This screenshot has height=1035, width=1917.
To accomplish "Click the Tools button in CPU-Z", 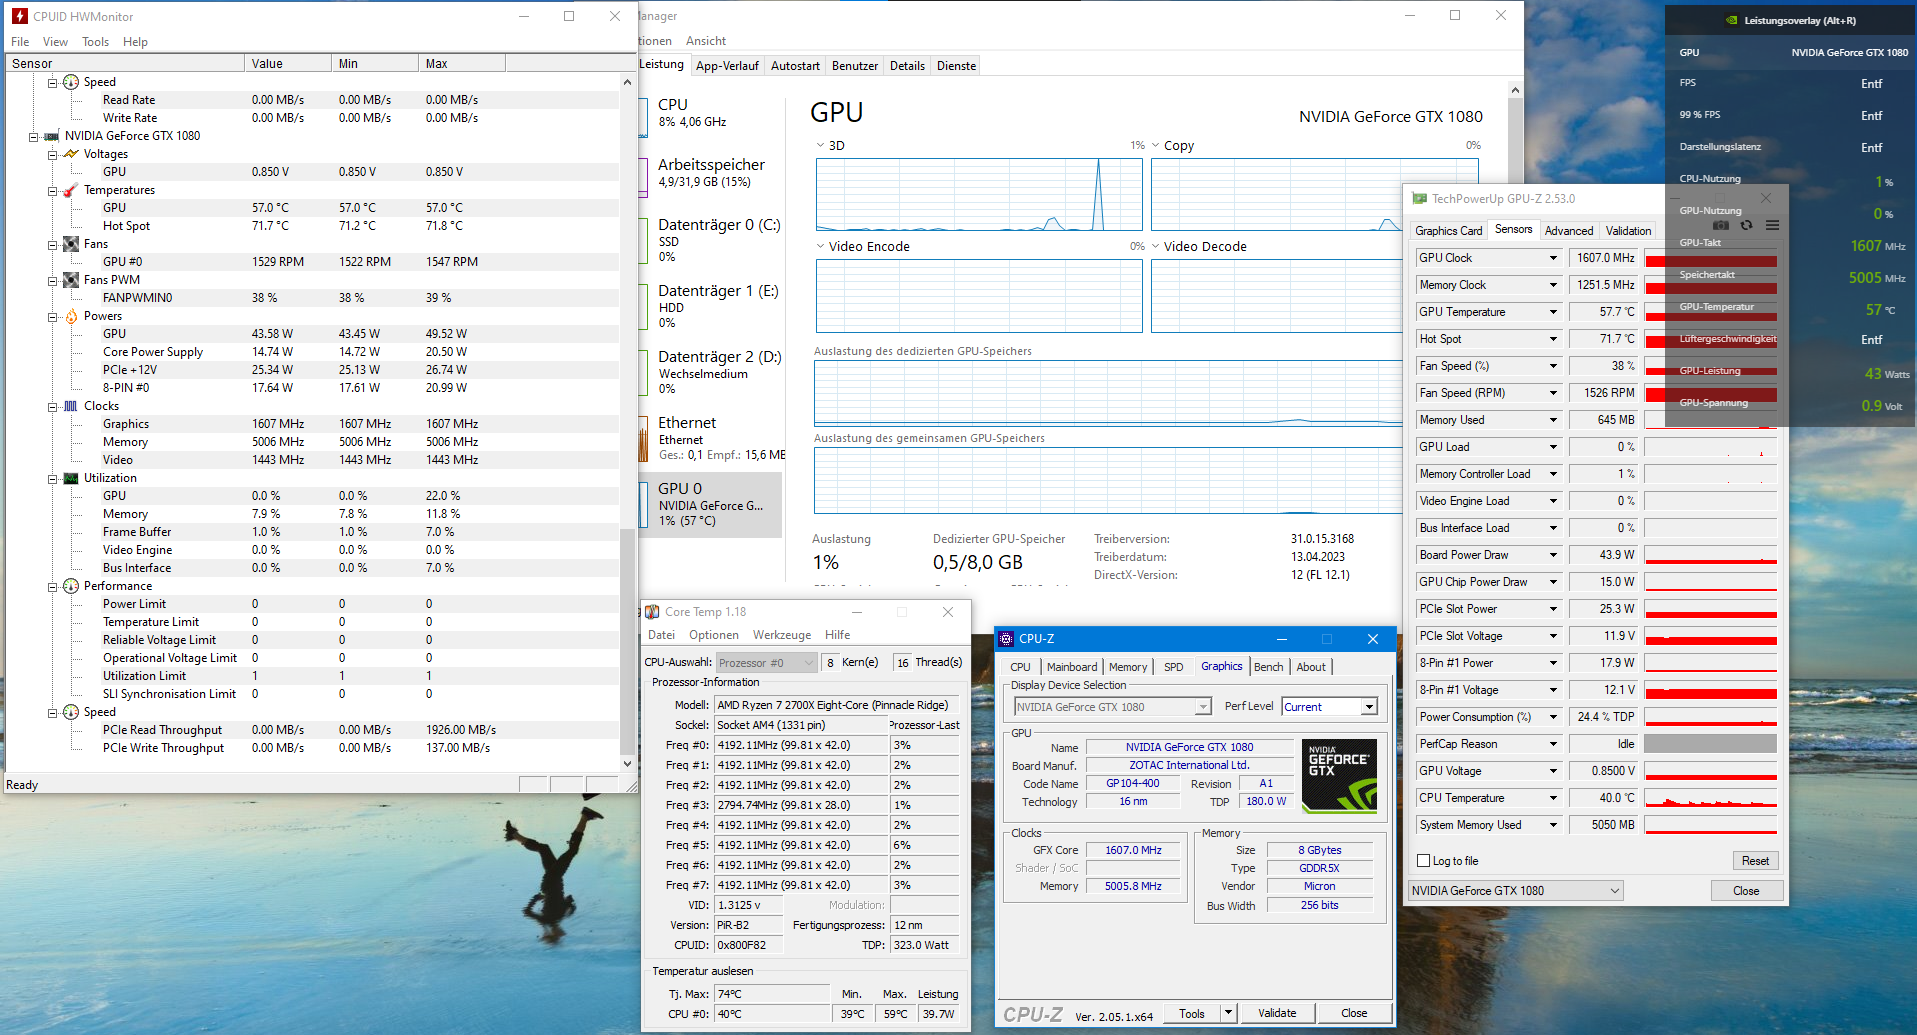I will tap(1192, 1013).
